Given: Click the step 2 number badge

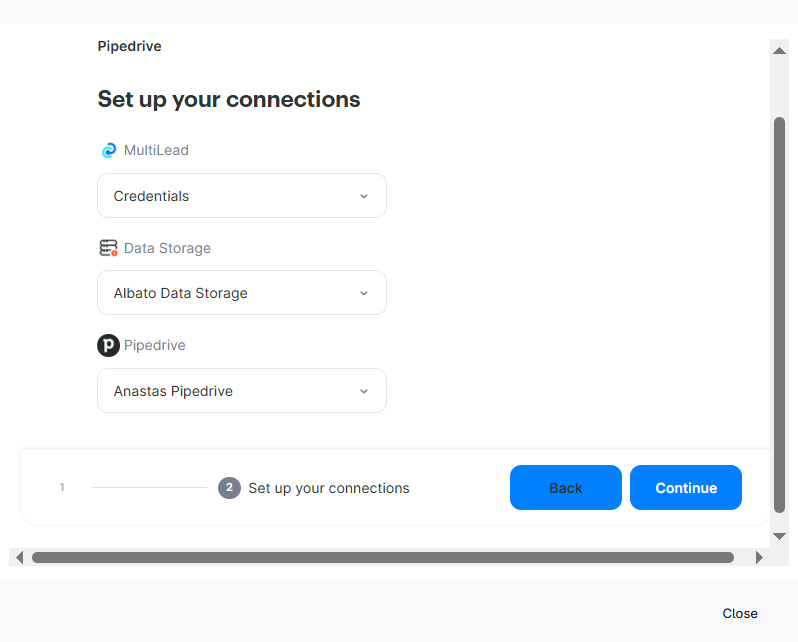Looking at the screenshot, I should (x=229, y=488).
